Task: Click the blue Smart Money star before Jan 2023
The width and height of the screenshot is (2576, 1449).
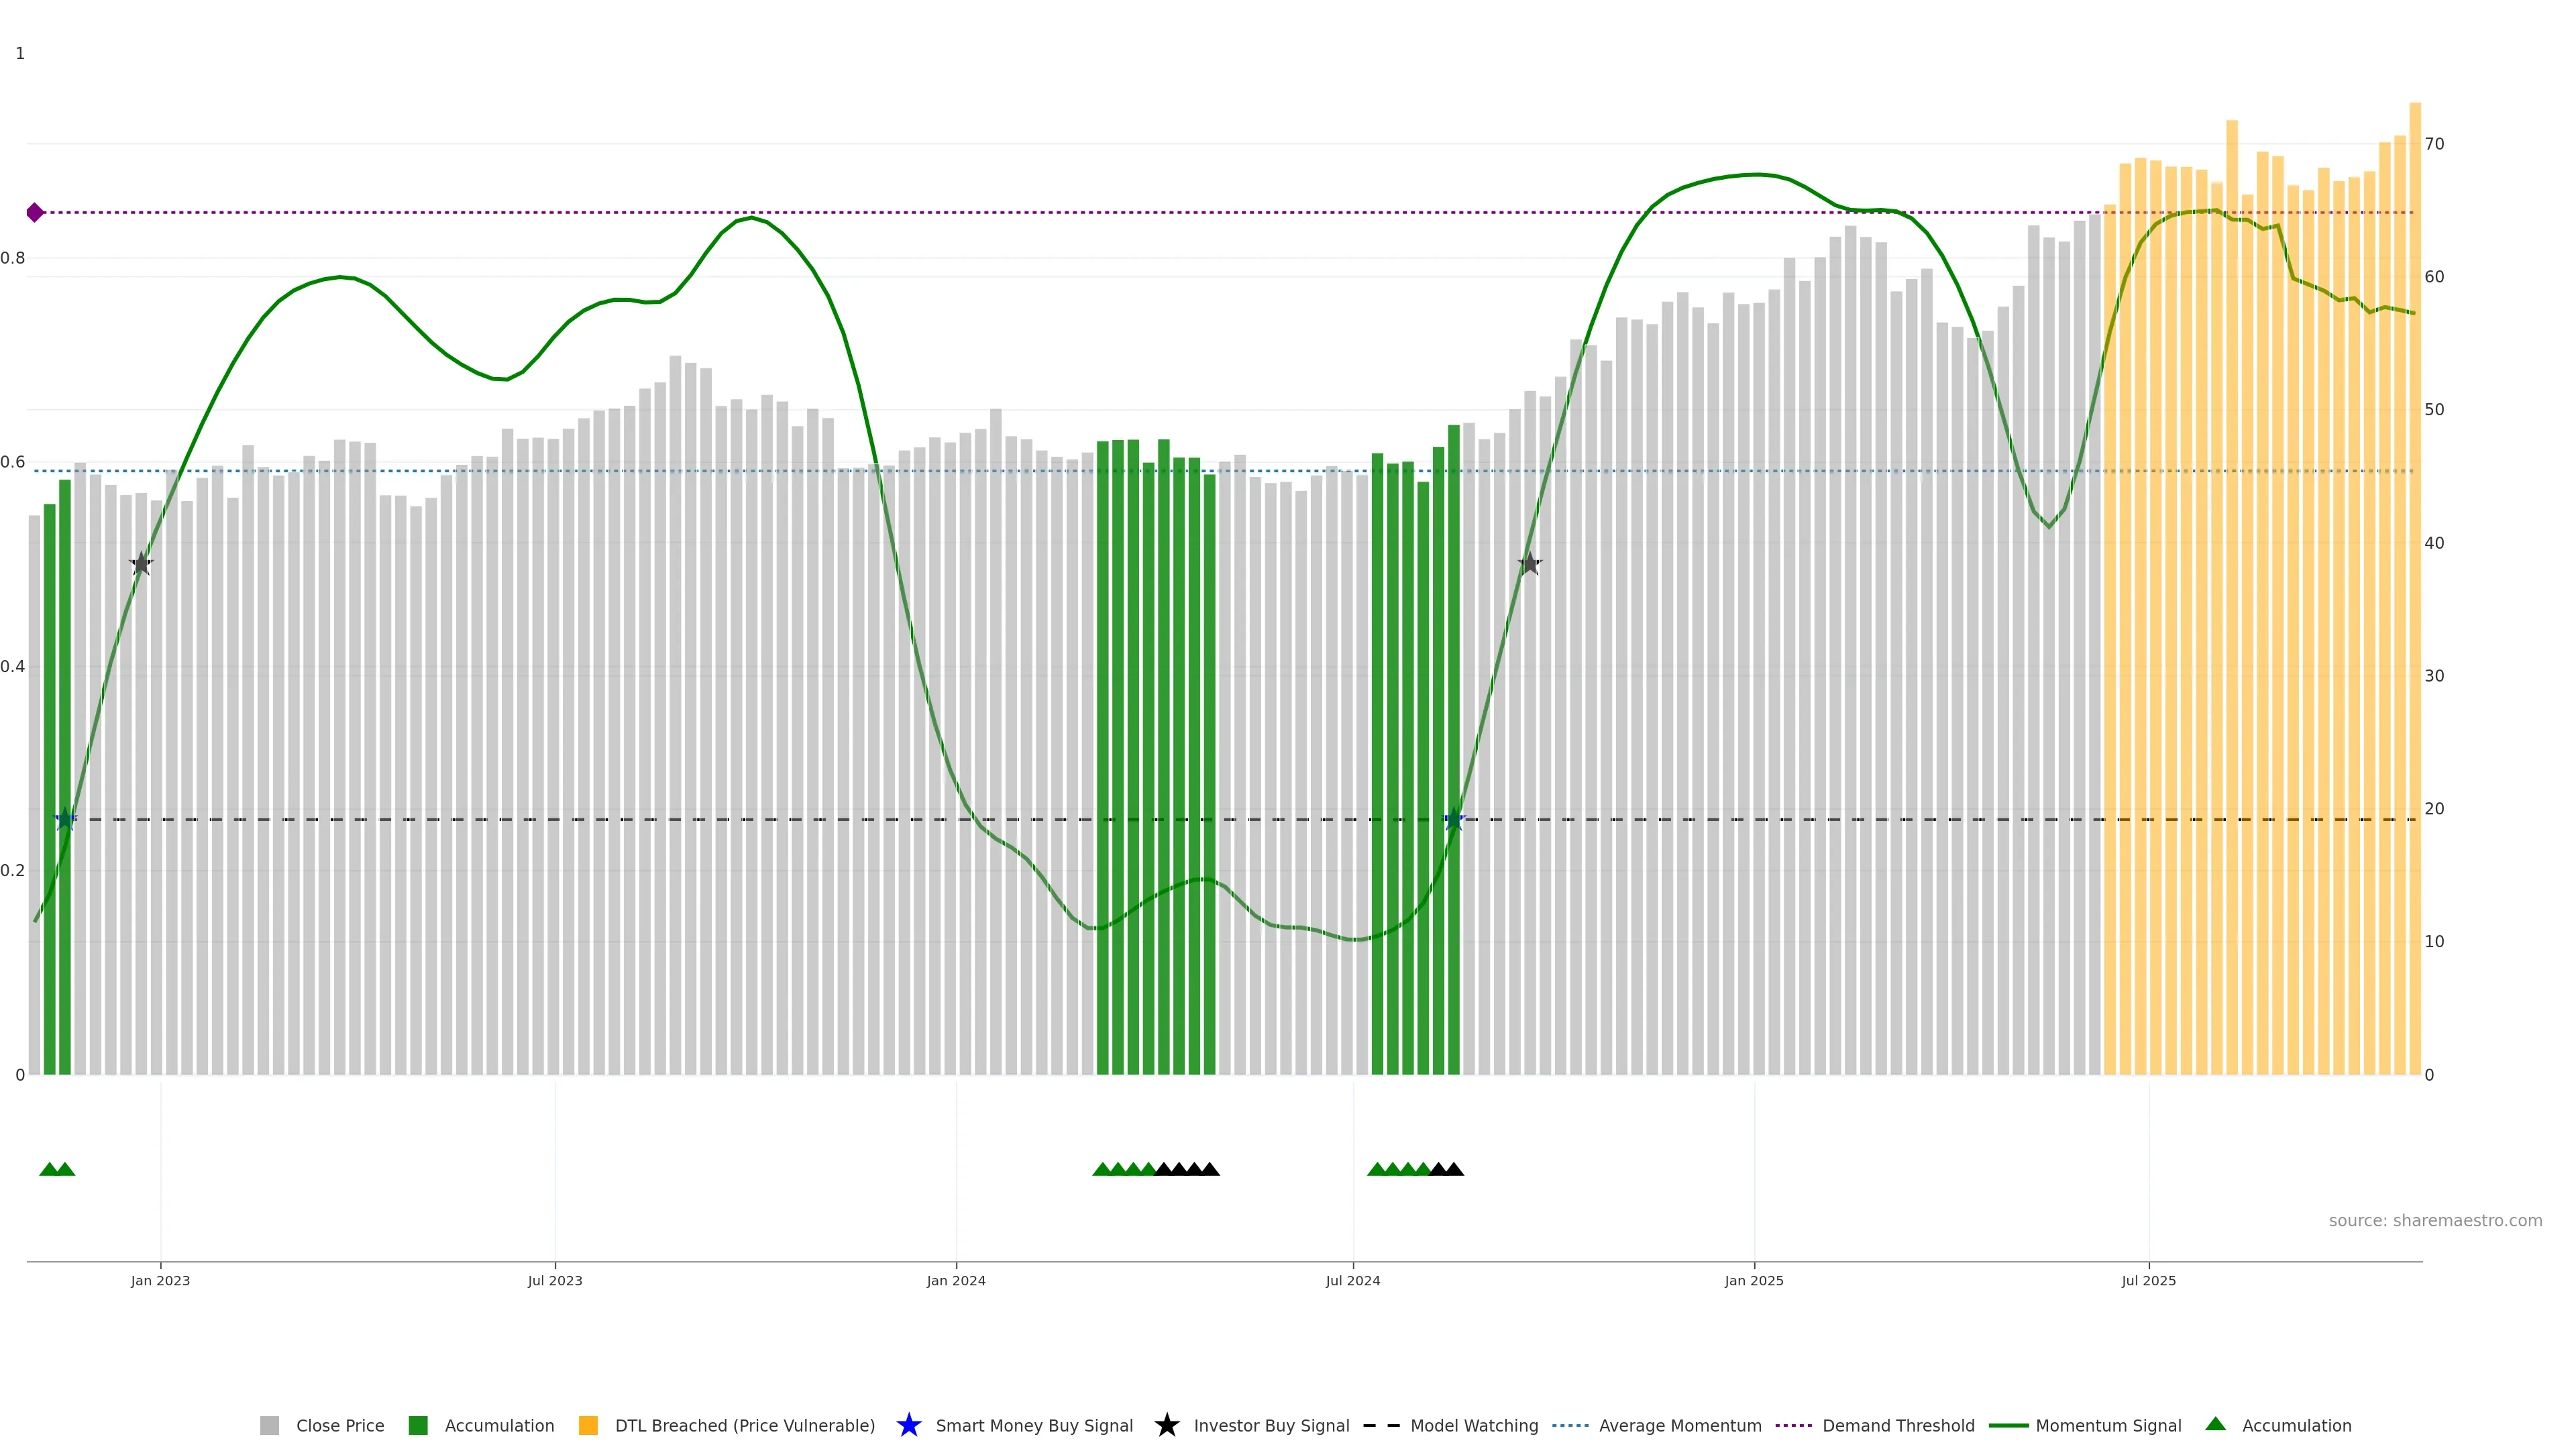Action: click(x=65, y=820)
